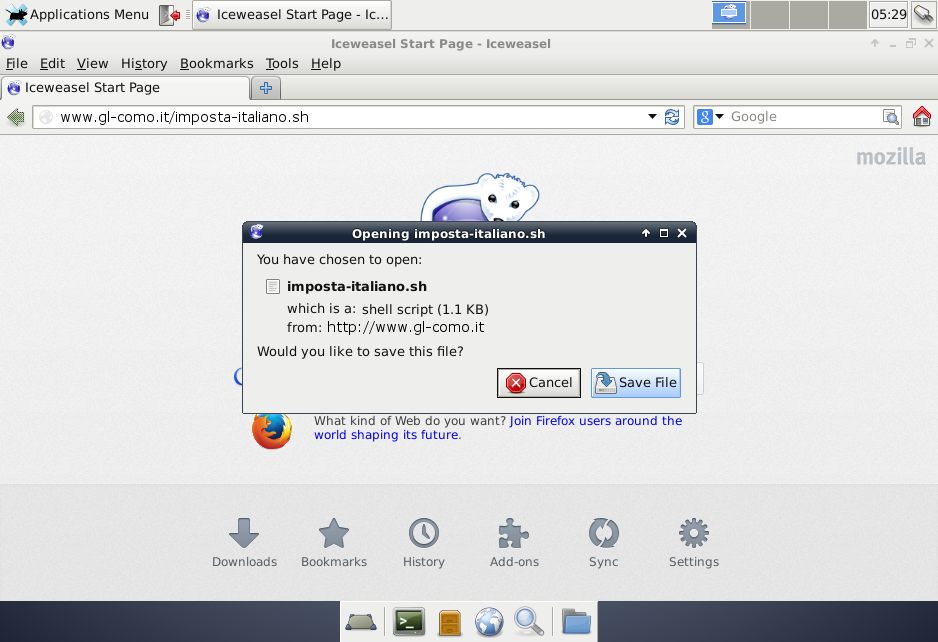938x642 pixels.
Task: Click the Firefox logo on start page
Action: [x=272, y=430]
